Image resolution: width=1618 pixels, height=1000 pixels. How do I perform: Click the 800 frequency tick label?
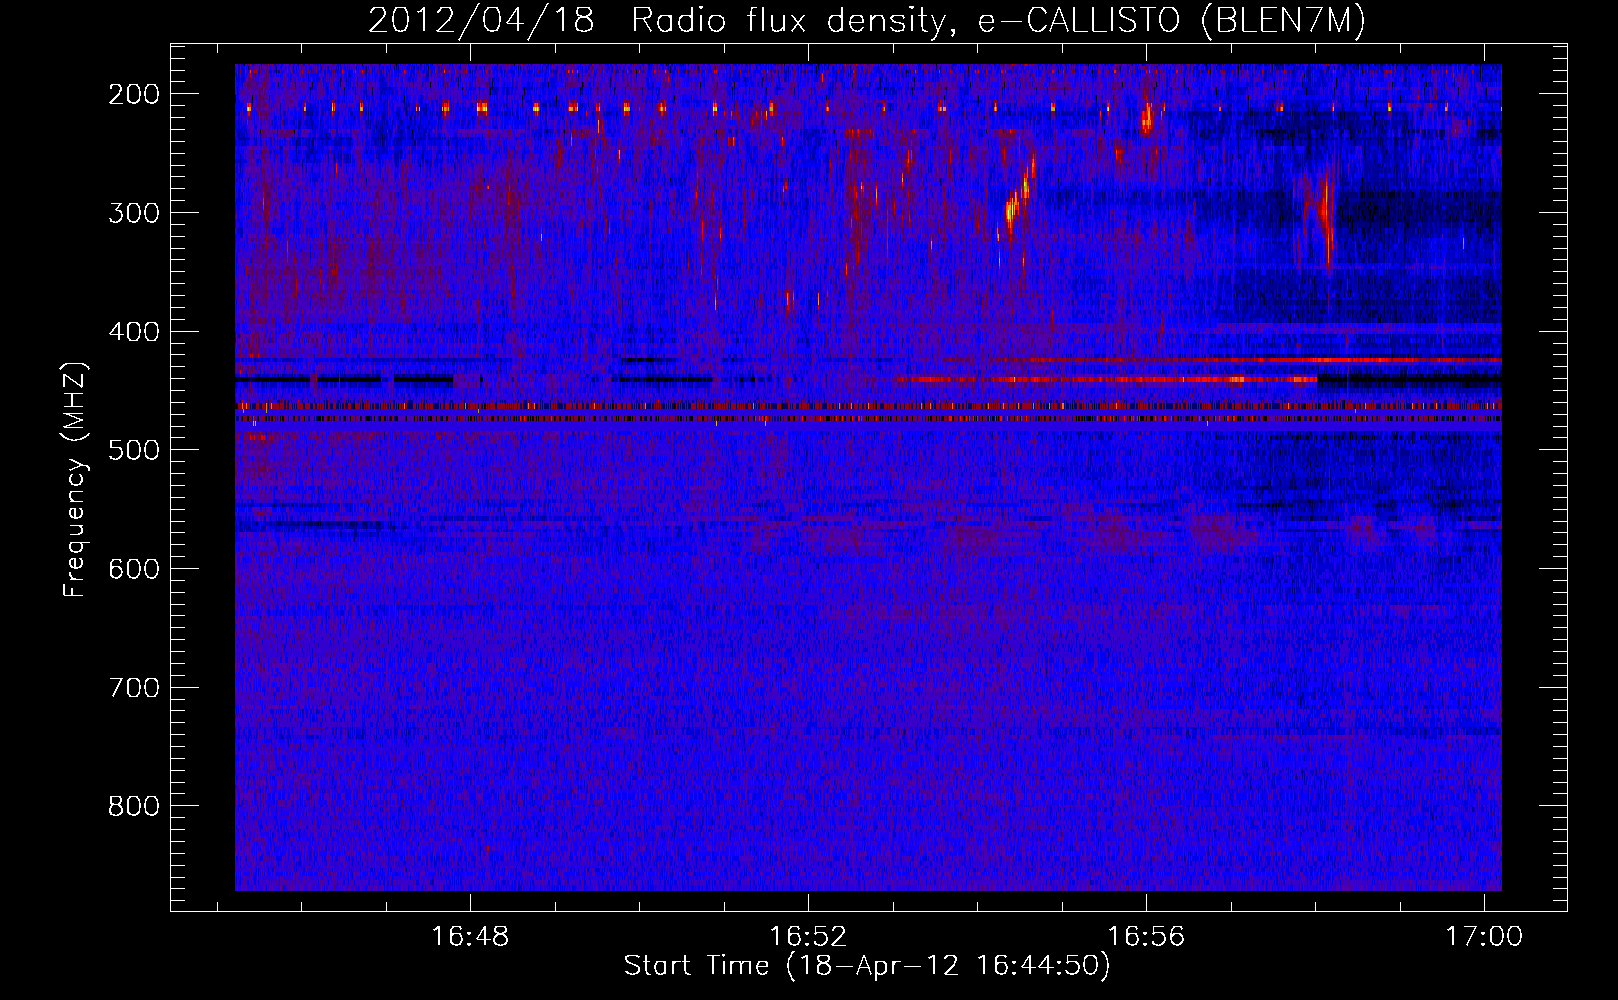tap(133, 806)
